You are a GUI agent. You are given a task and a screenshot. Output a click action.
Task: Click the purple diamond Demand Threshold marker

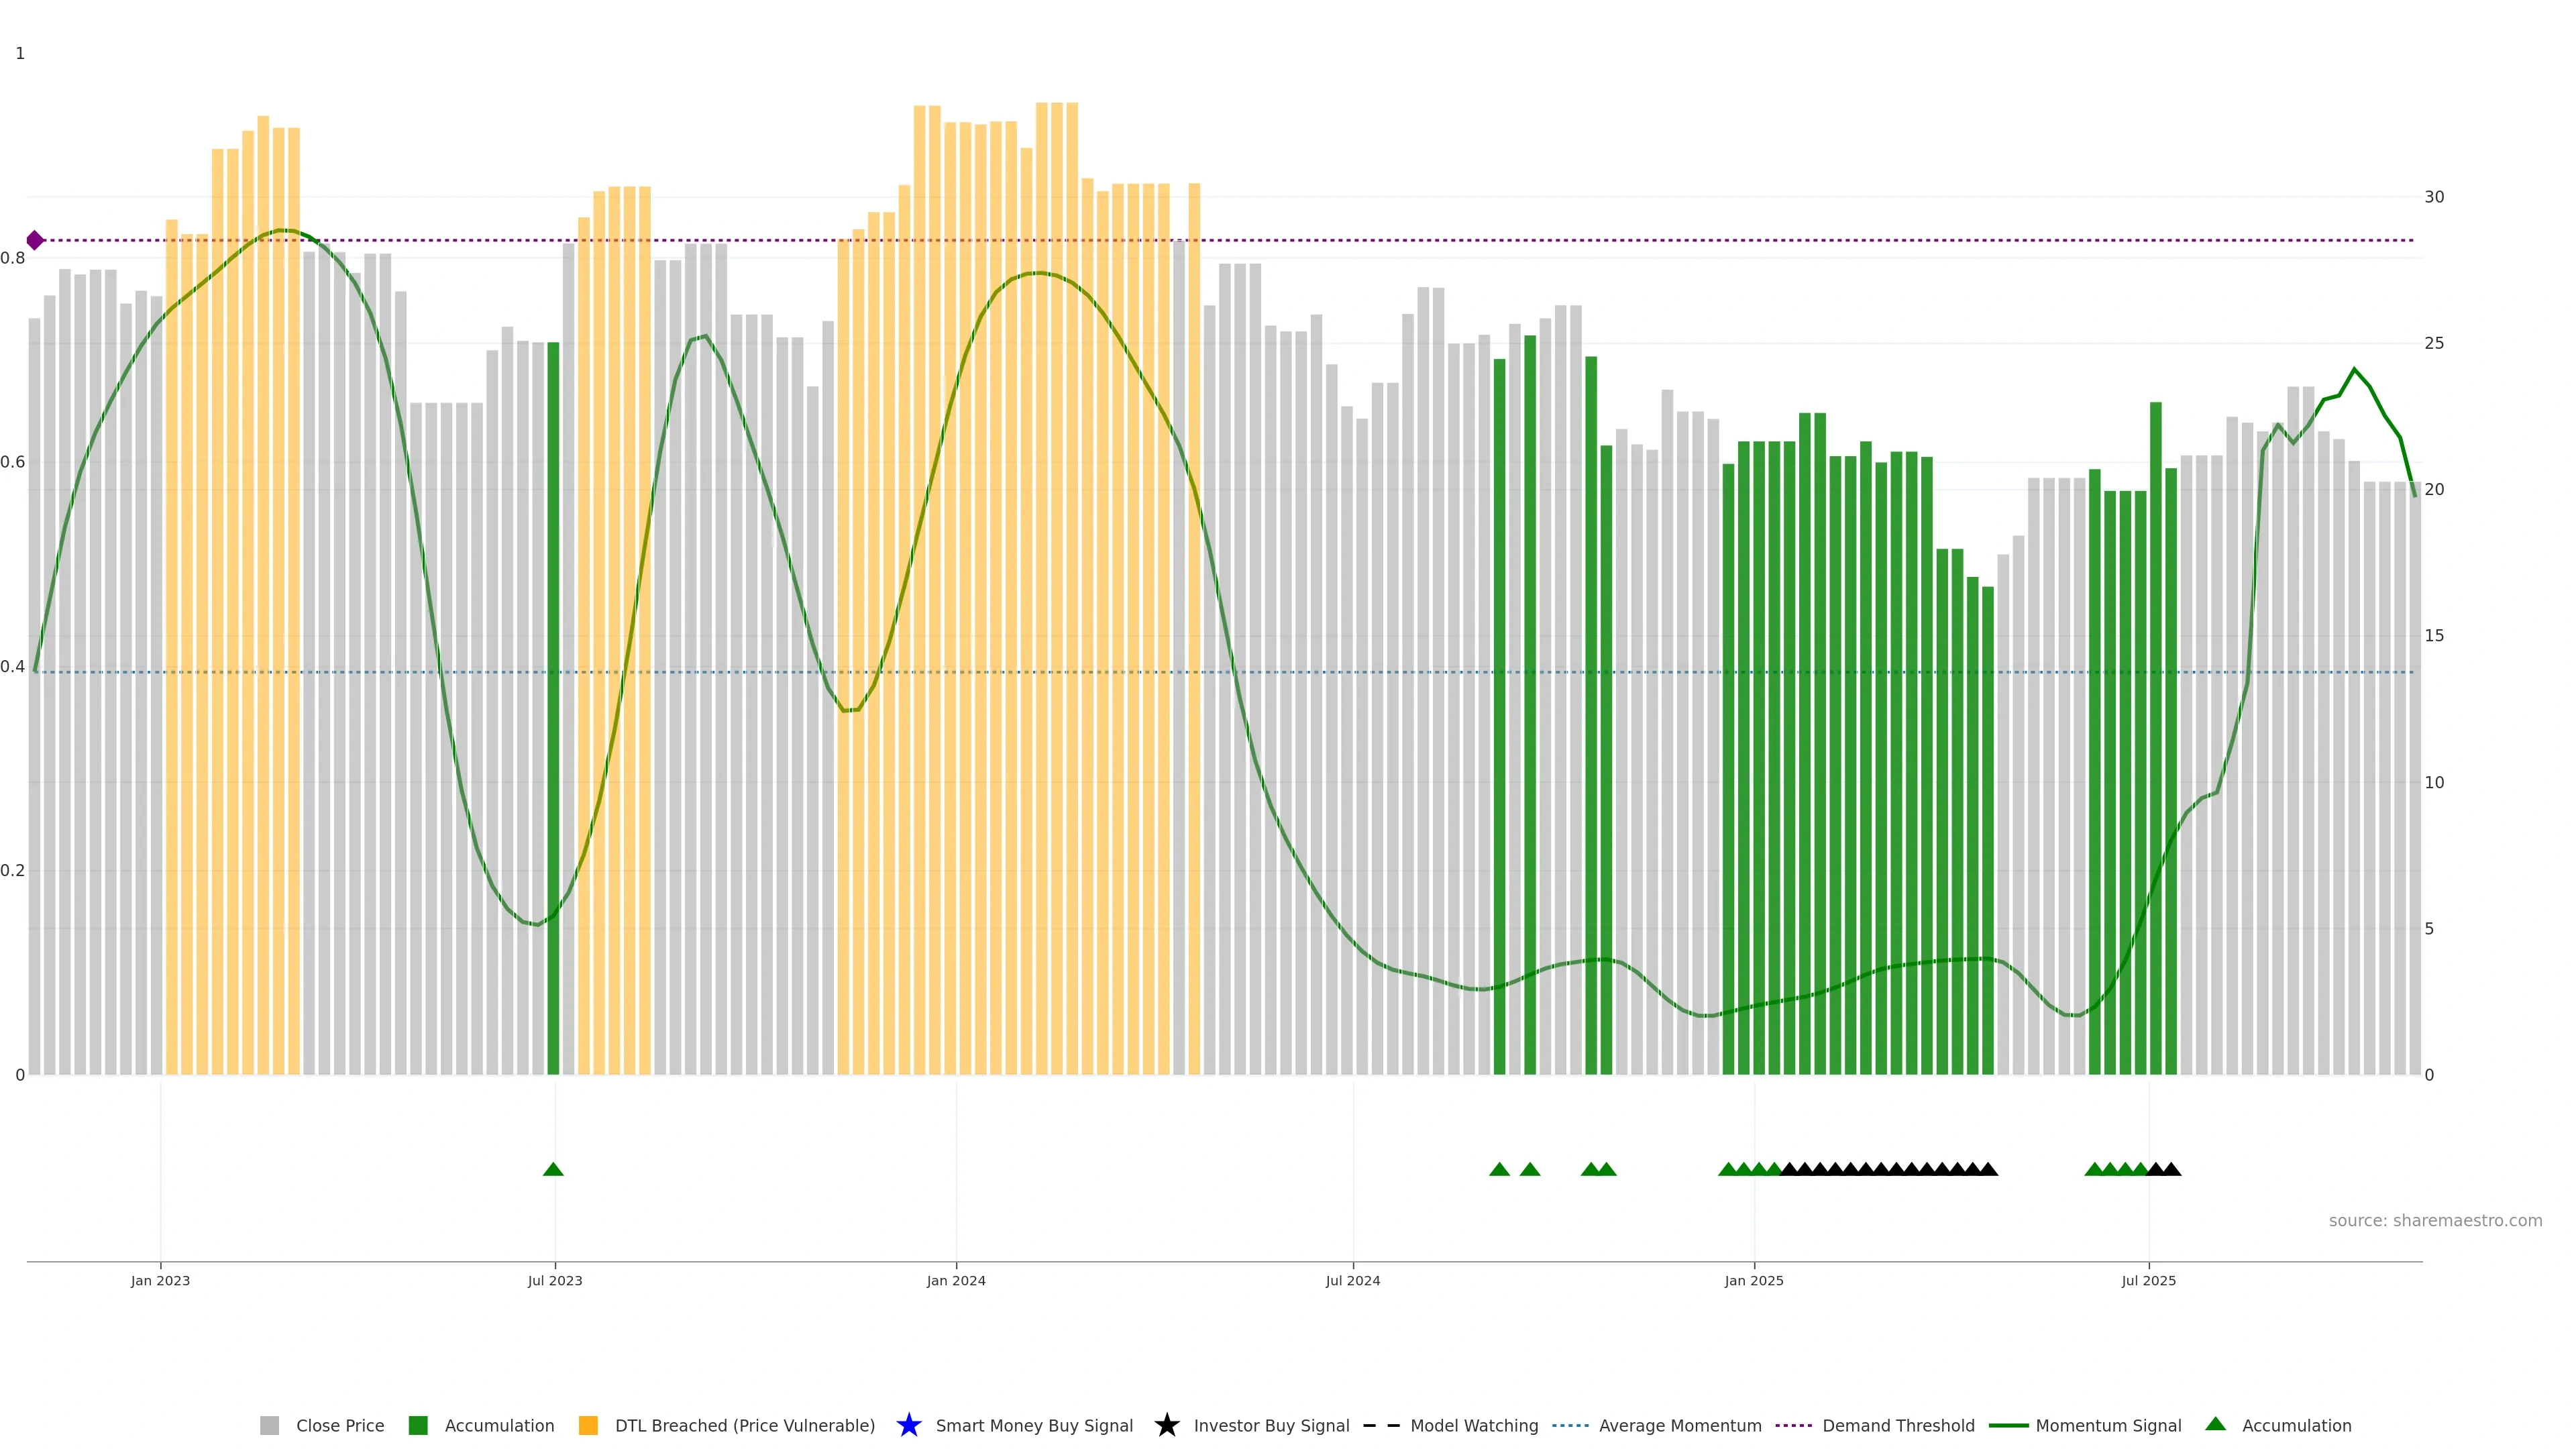(35, 240)
